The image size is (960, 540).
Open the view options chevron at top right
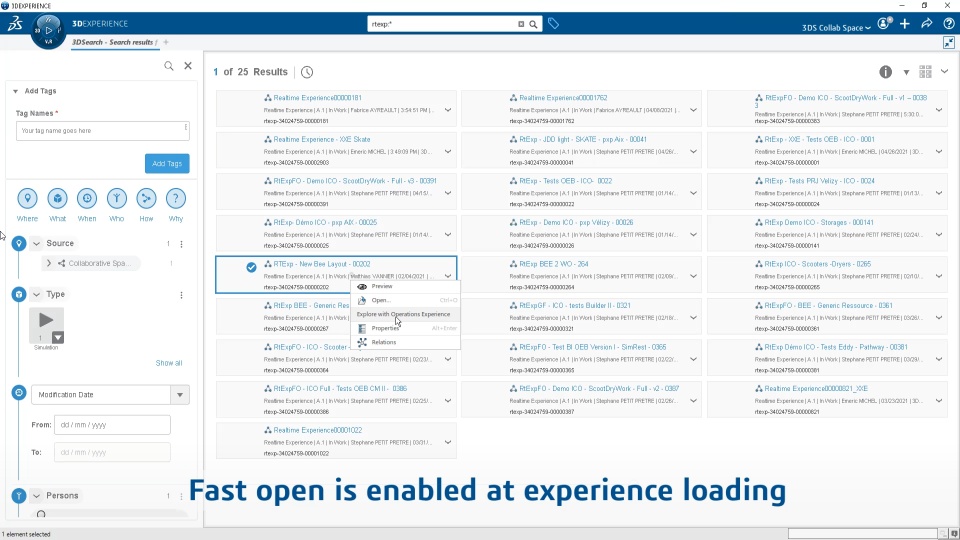coord(944,72)
